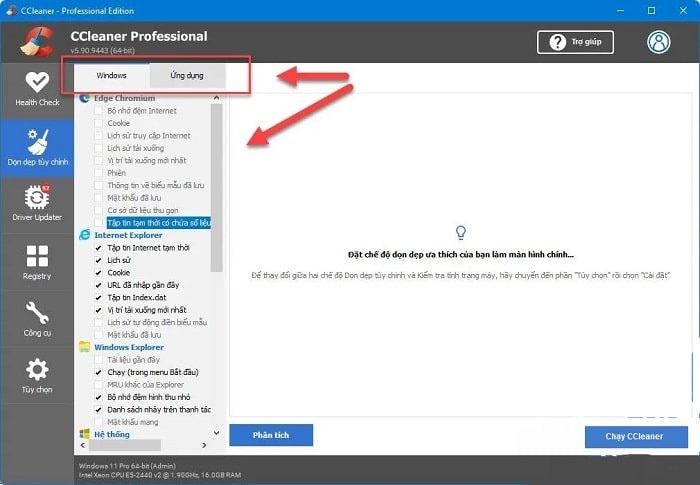Screen dimensions: 700x485
Task: Click MRU khác của Explorer
Action: (x=146, y=385)
